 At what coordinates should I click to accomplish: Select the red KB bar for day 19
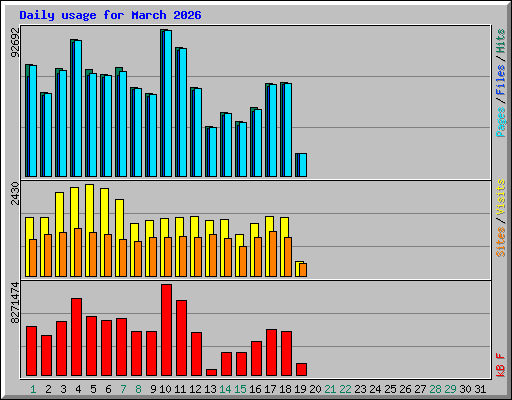(302, 370)
